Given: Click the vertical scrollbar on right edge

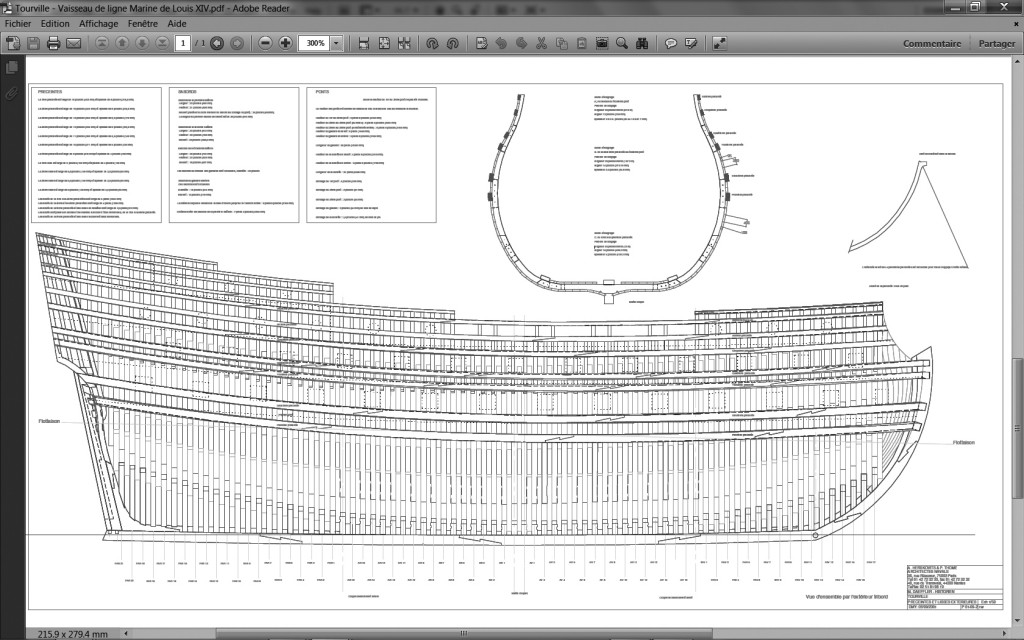Looking at the screenshot, I should [1018, 400].
